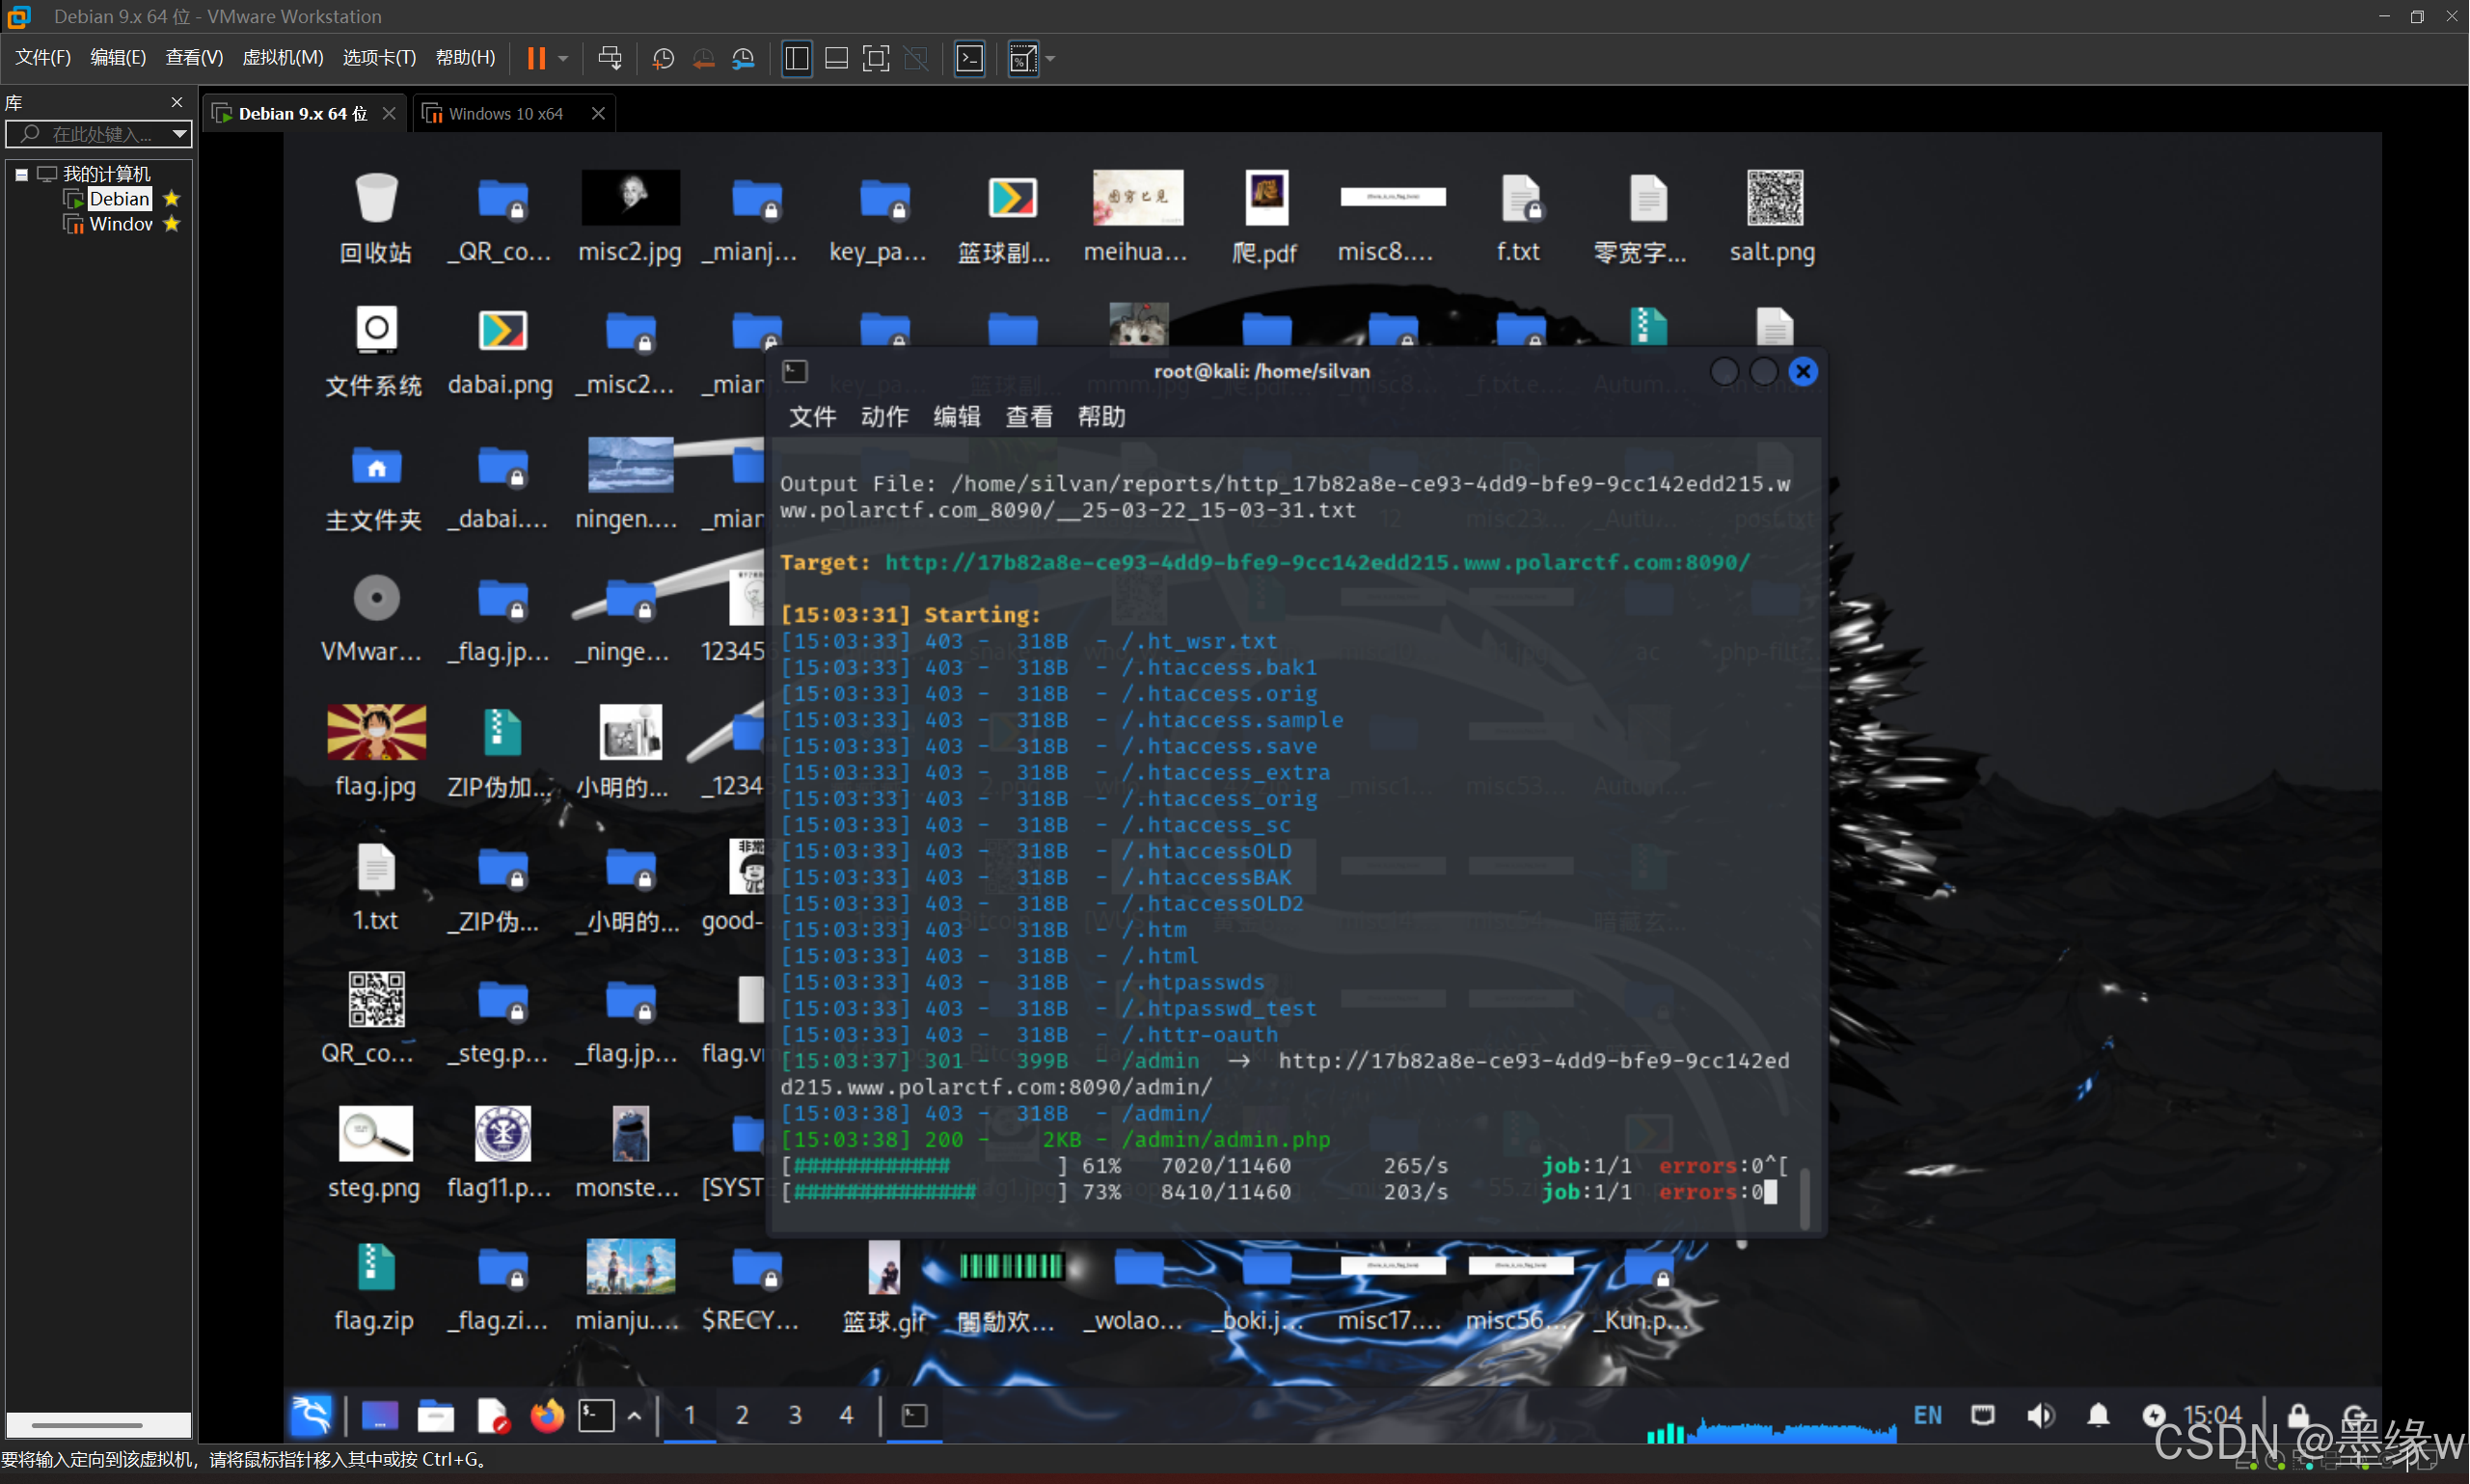
Task: Switch to workspace 3 in Kali panel
Action: click(x=794, y=1416)
